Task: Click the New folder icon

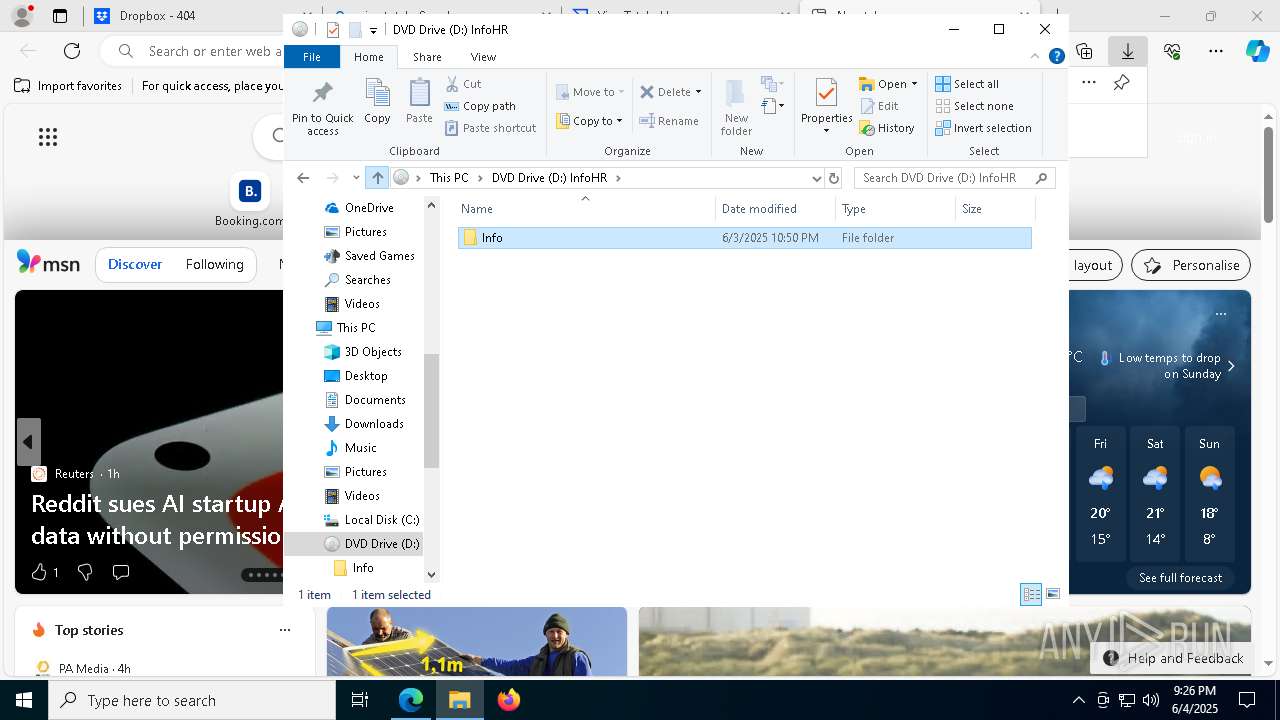Action: point(736,107)
